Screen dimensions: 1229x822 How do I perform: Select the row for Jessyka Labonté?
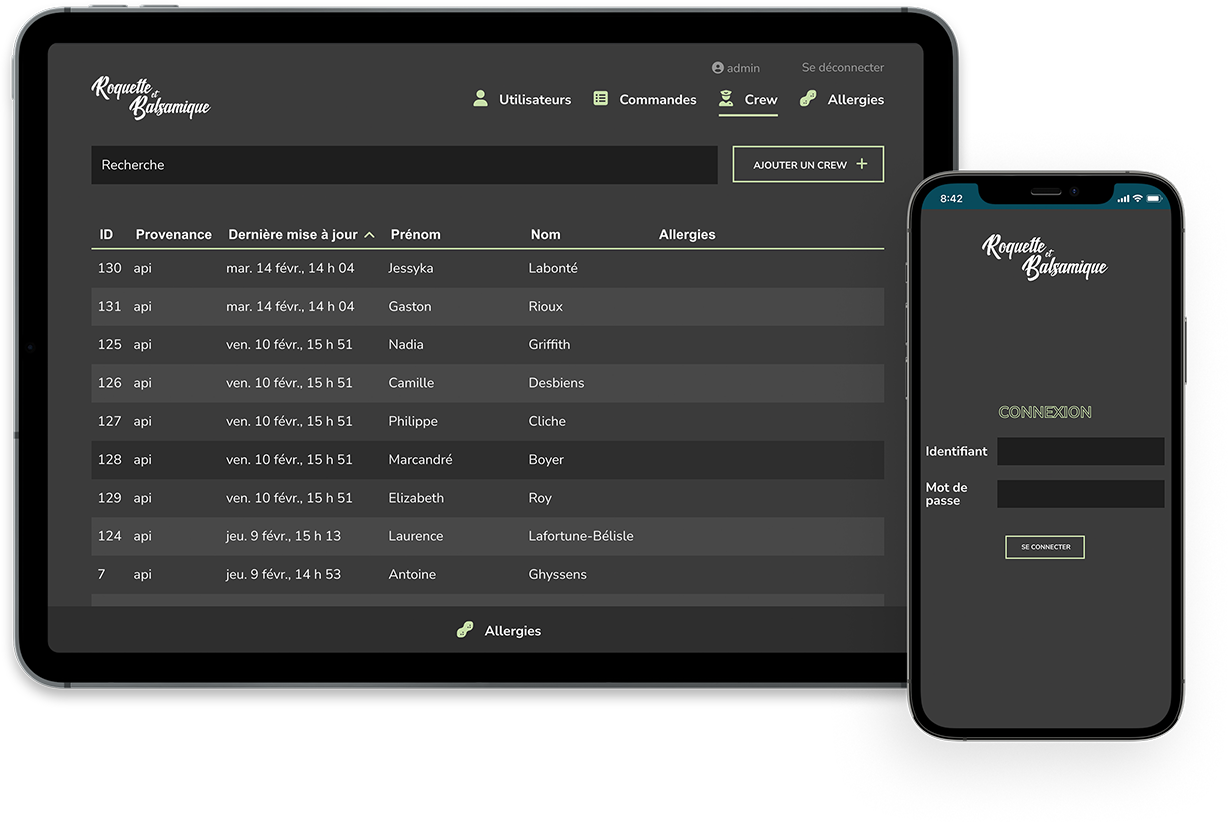[487, 268]
